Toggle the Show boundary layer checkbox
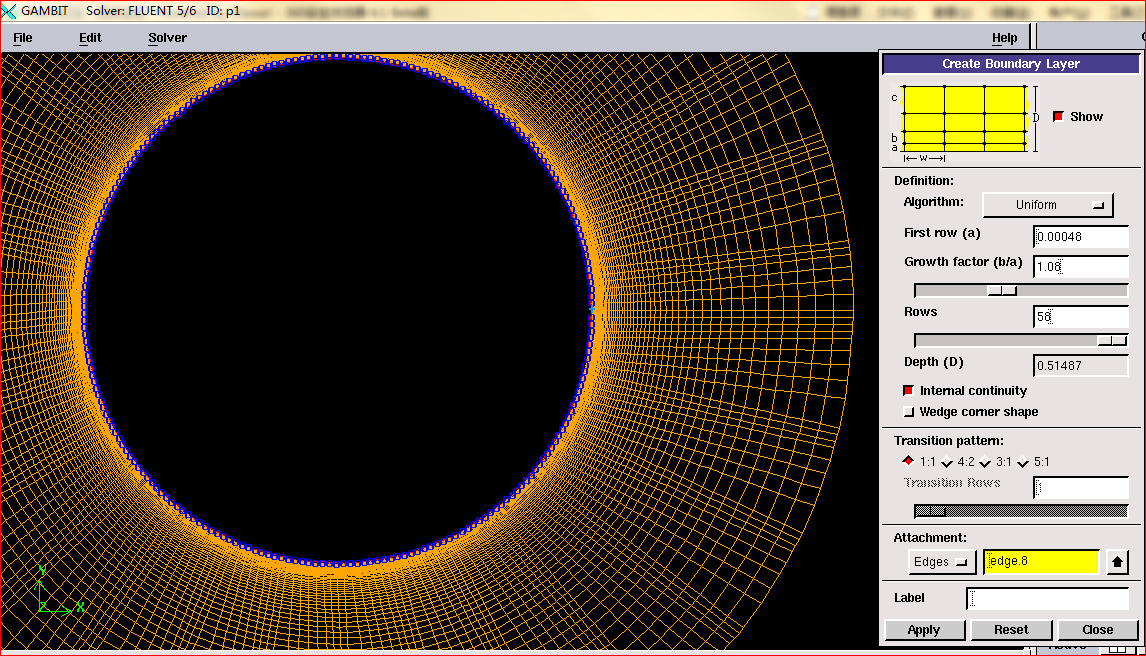This screenshot has height=656, width=1146. 1058,117
